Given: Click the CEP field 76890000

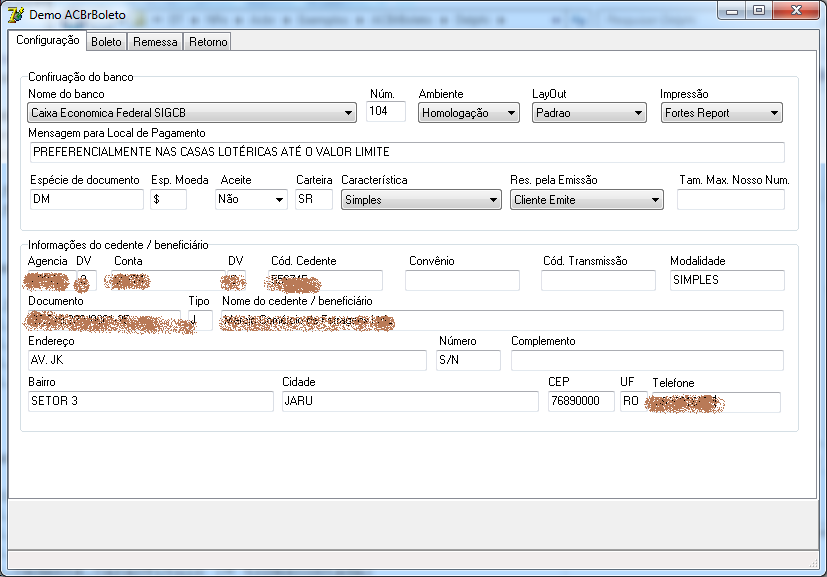Looking at the screenshot, I should coord(581,401).
